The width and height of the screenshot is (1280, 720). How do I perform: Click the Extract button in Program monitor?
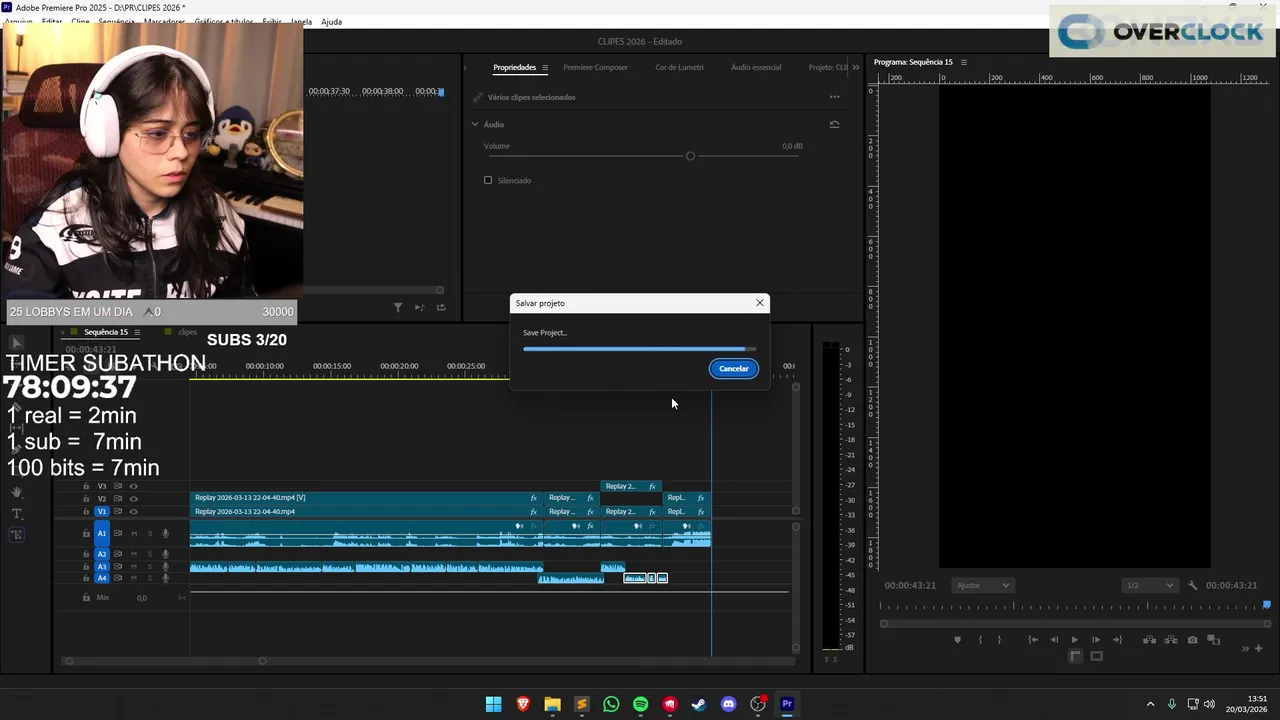click(x=1171, y=640)
